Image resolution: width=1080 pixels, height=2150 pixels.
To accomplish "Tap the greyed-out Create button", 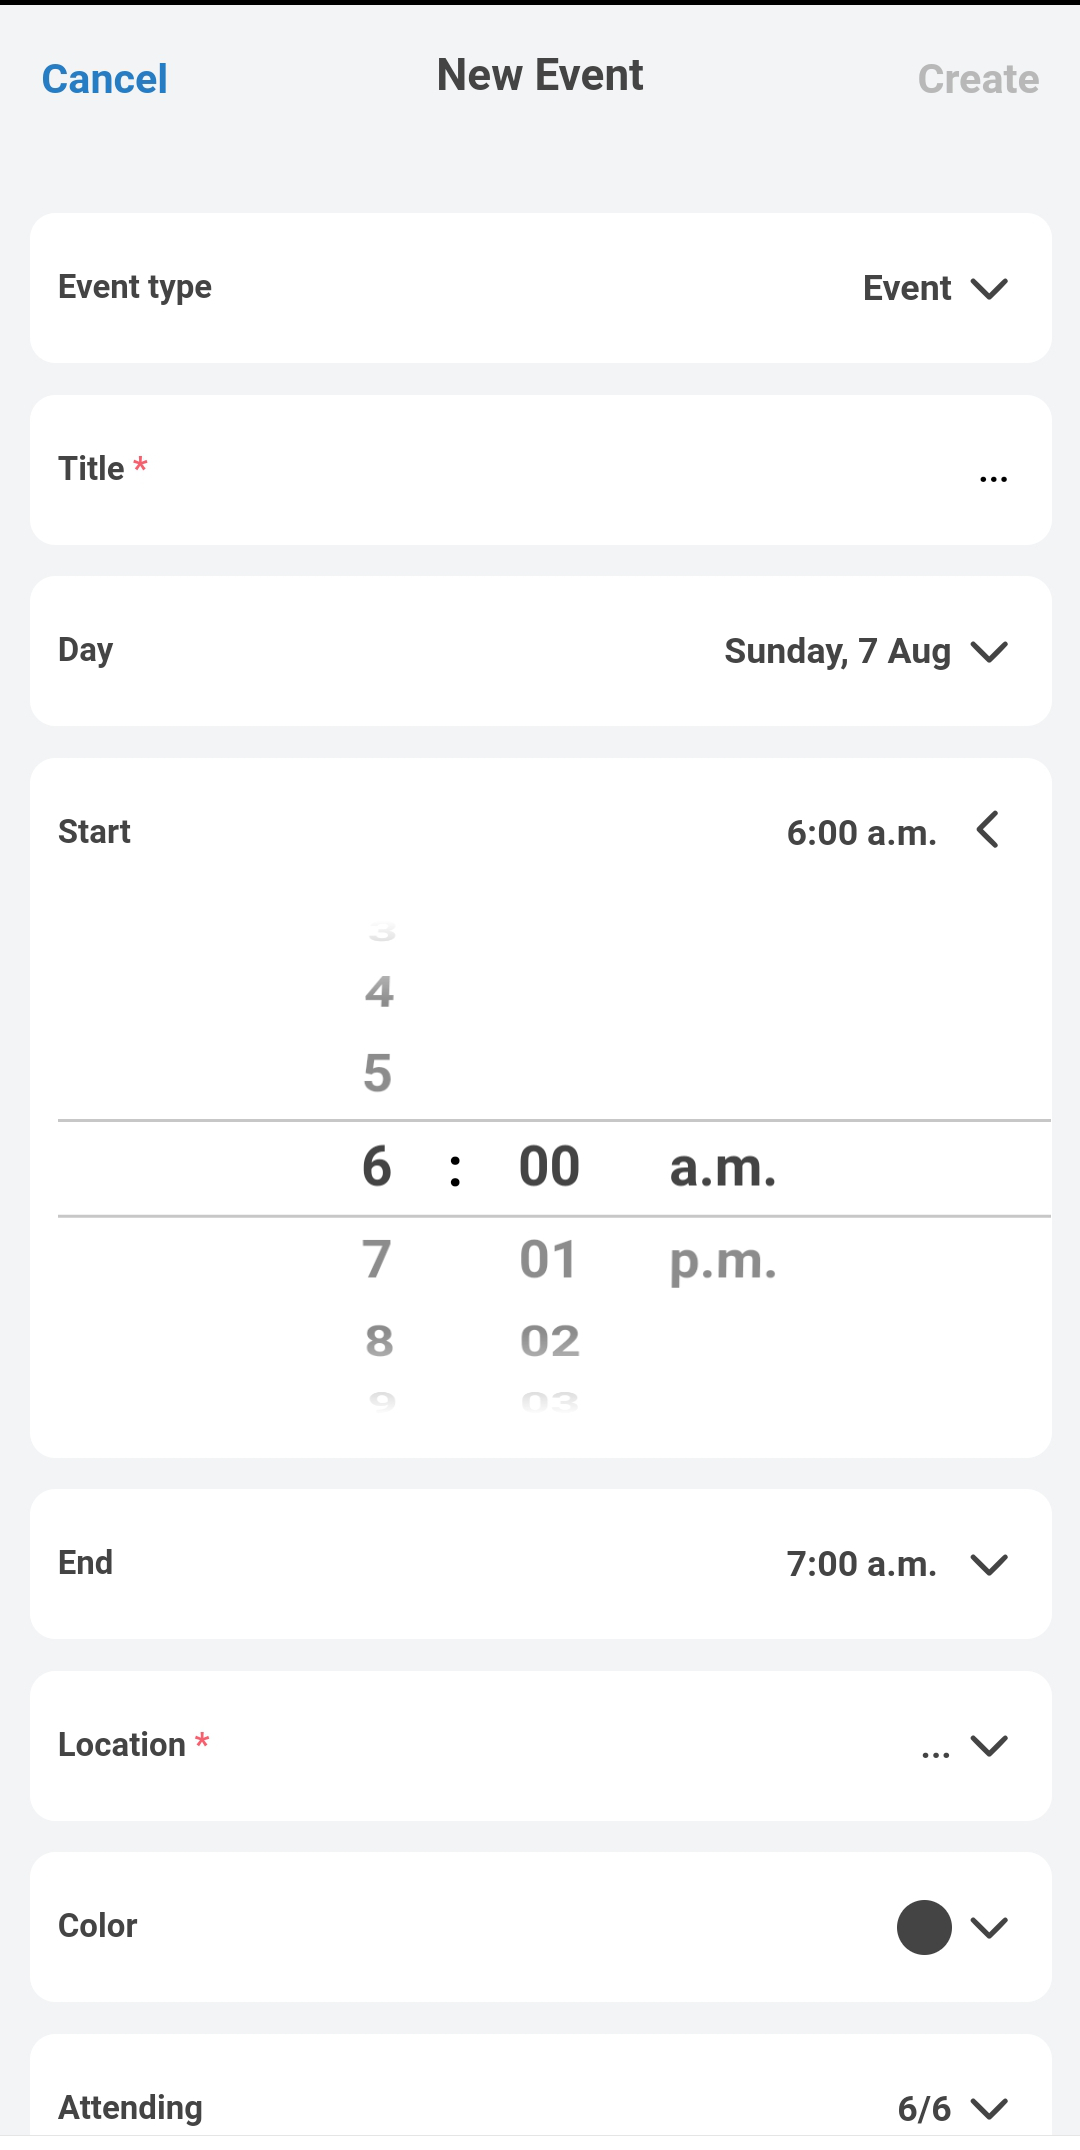I will (977, 79).
